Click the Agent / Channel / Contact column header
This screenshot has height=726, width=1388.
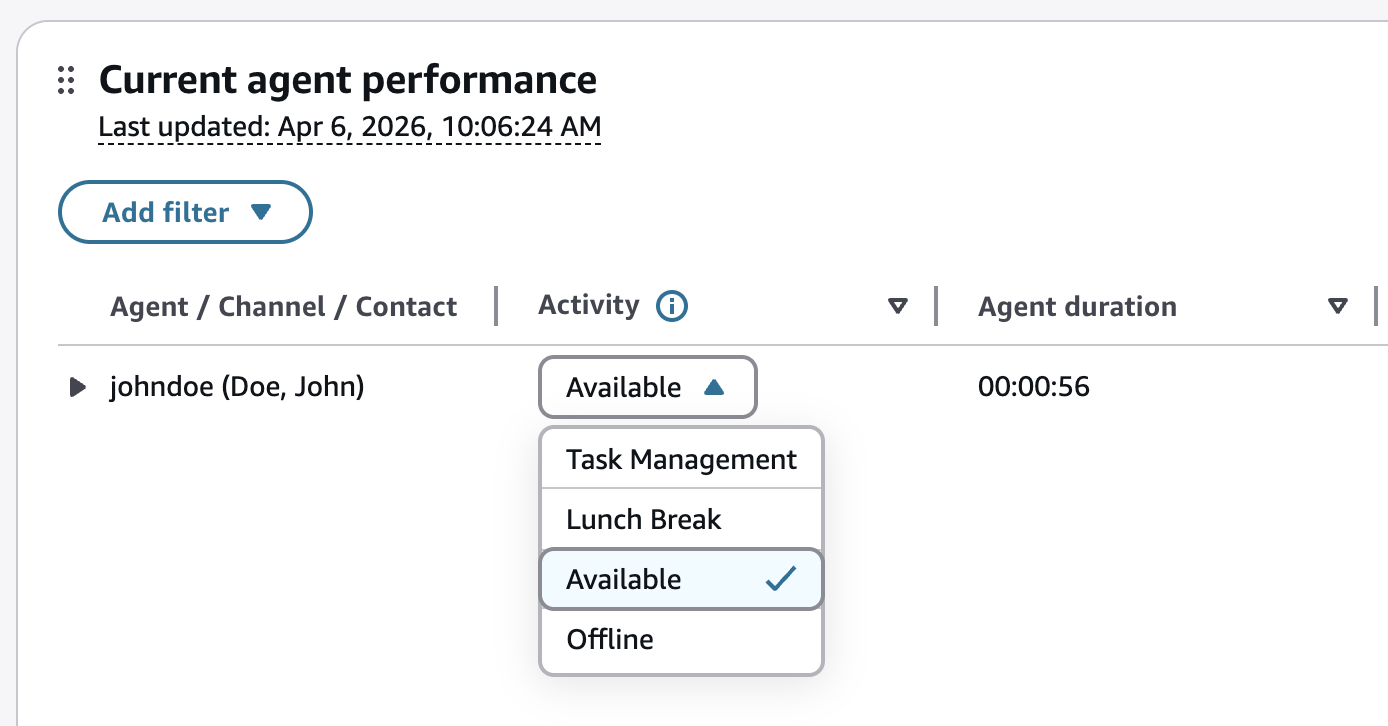[x=283, y=307]
